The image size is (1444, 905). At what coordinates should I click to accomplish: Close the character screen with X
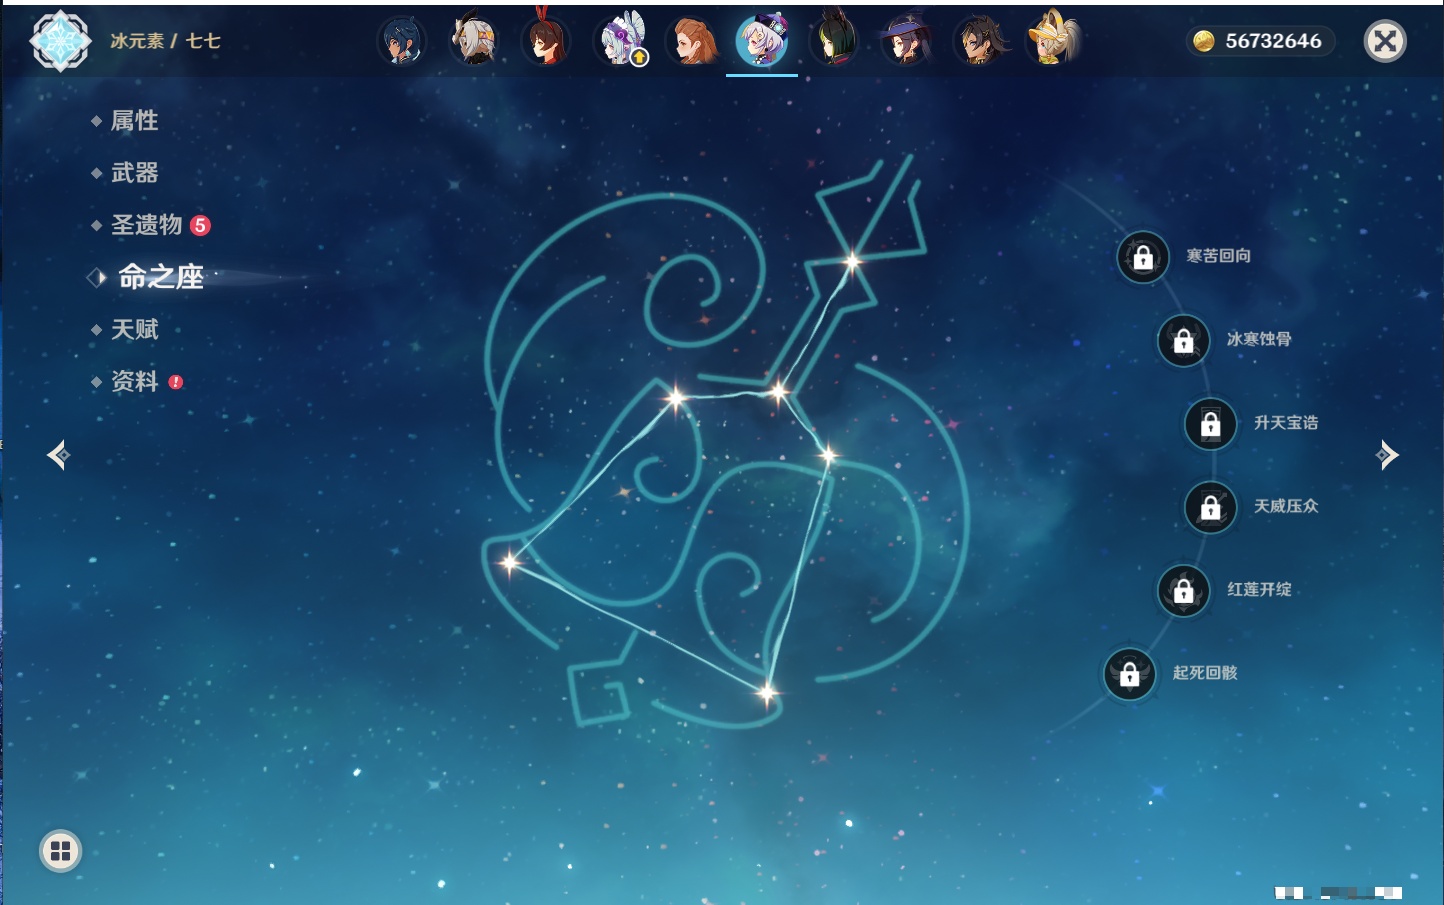[x=1385, y=41]
